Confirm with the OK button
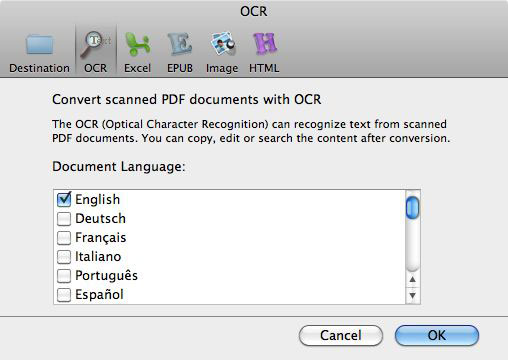Viewport: 508px width, 360px height. tap(437, 335)
